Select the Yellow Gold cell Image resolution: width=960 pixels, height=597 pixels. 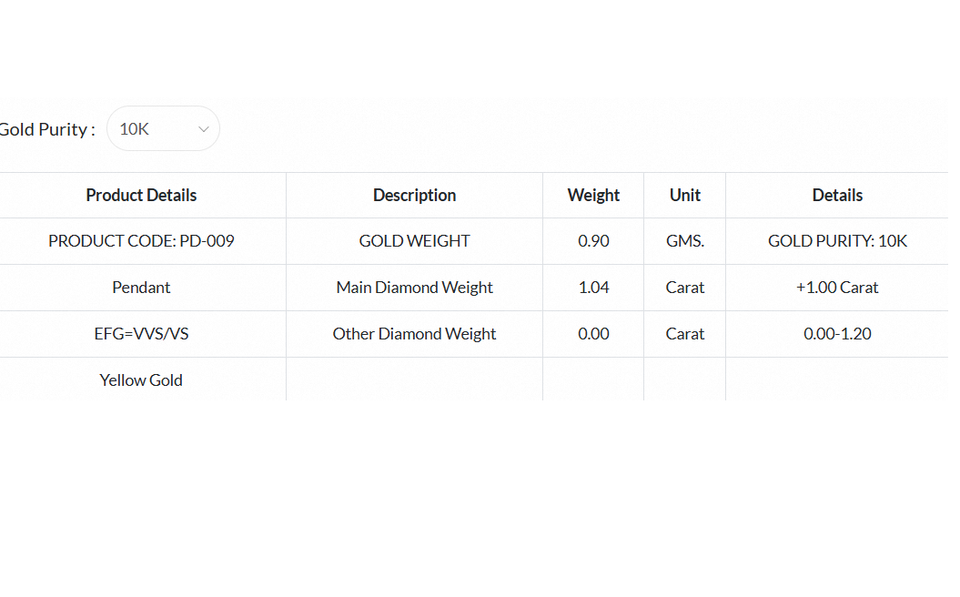coord(141,380)
